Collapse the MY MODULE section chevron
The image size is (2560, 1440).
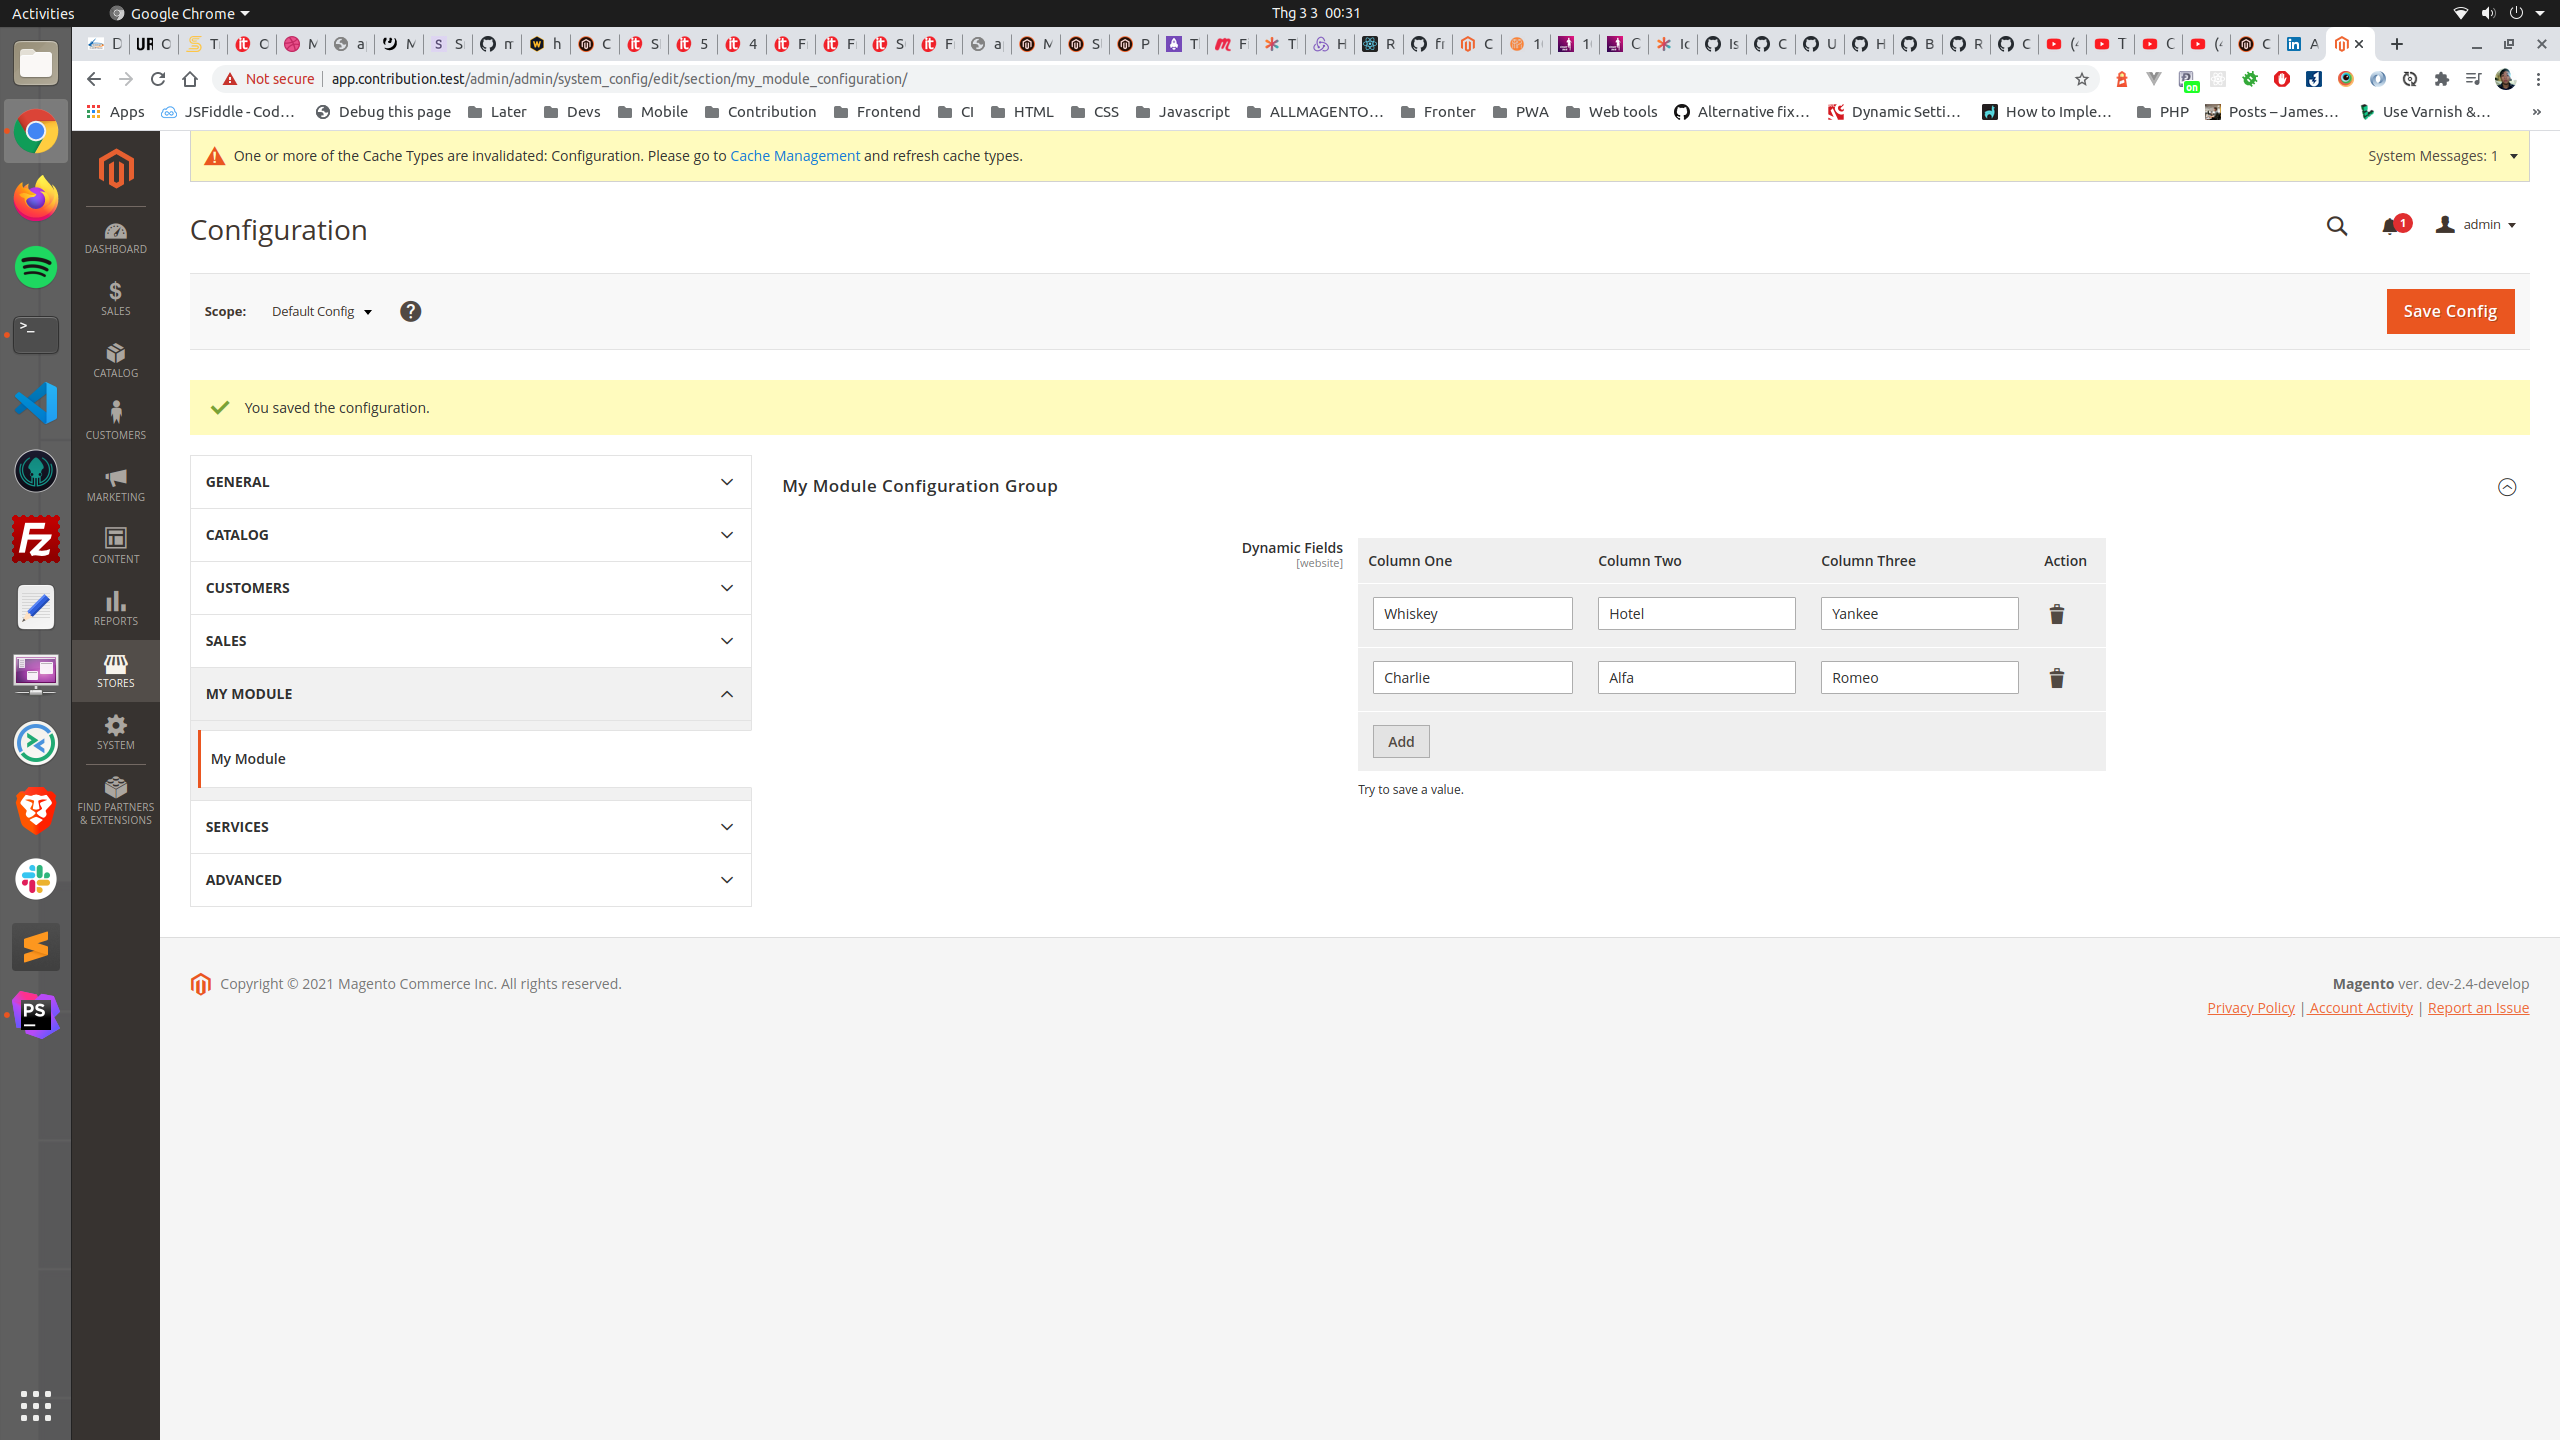pyautogui.click(x=727, y=693)
